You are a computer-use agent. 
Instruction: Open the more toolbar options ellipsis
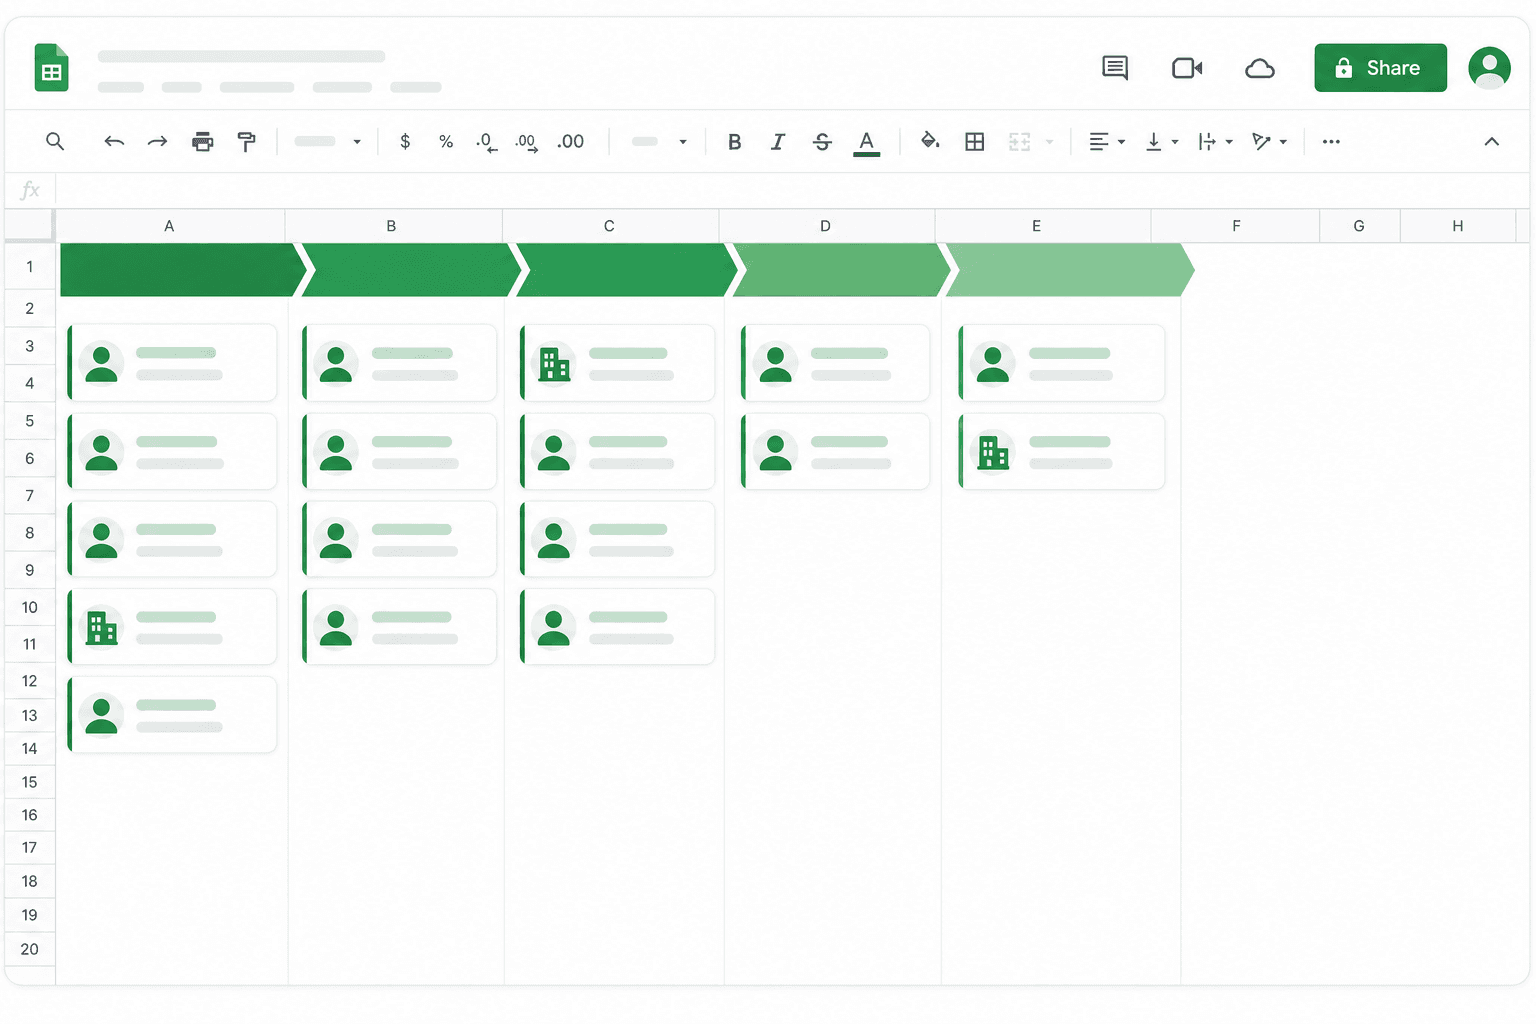click(1331, 142)
